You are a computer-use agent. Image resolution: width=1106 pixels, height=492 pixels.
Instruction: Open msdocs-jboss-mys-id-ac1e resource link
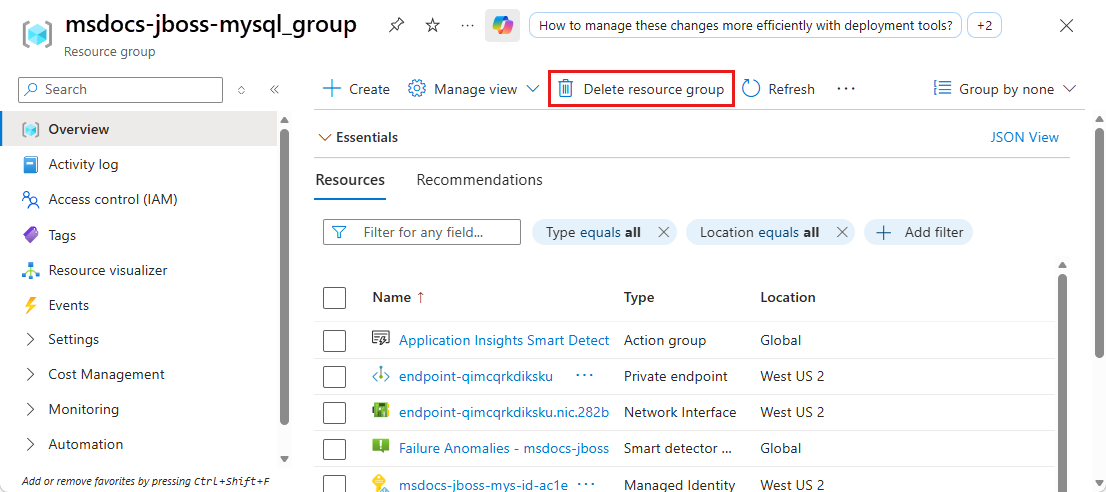[x=483, y=485]
